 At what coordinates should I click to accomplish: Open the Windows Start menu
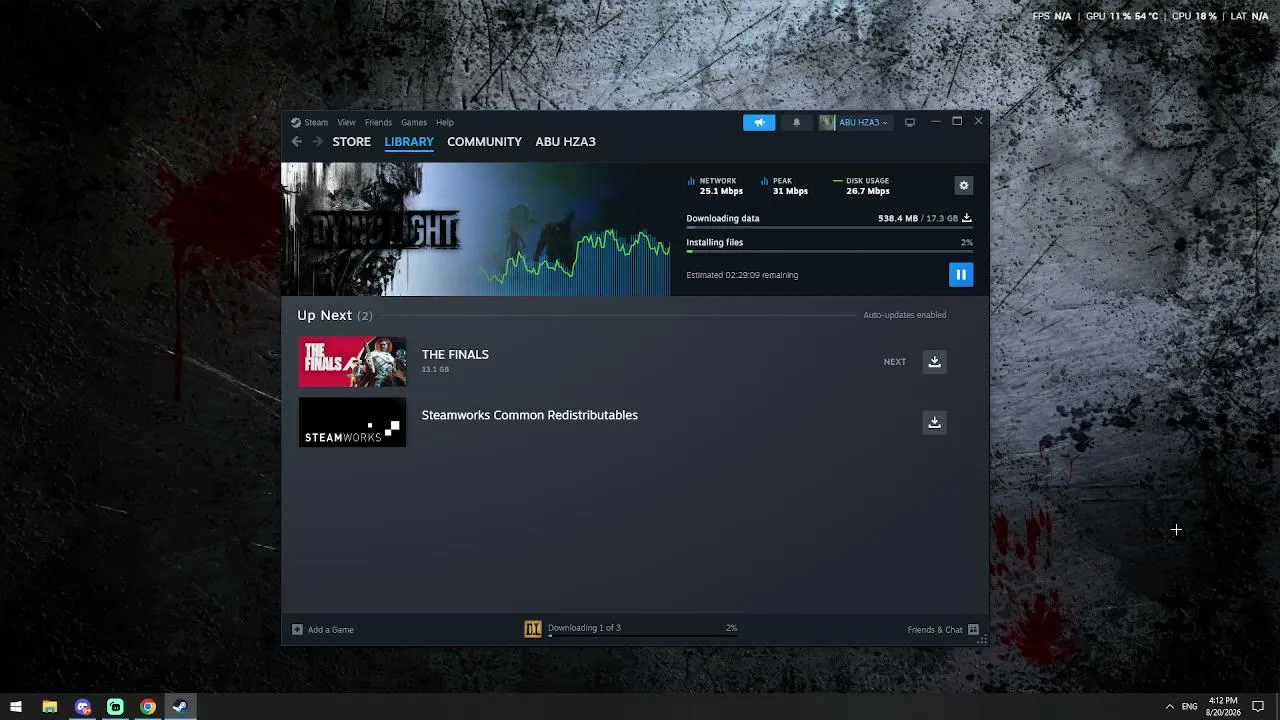tap(16, 707)
